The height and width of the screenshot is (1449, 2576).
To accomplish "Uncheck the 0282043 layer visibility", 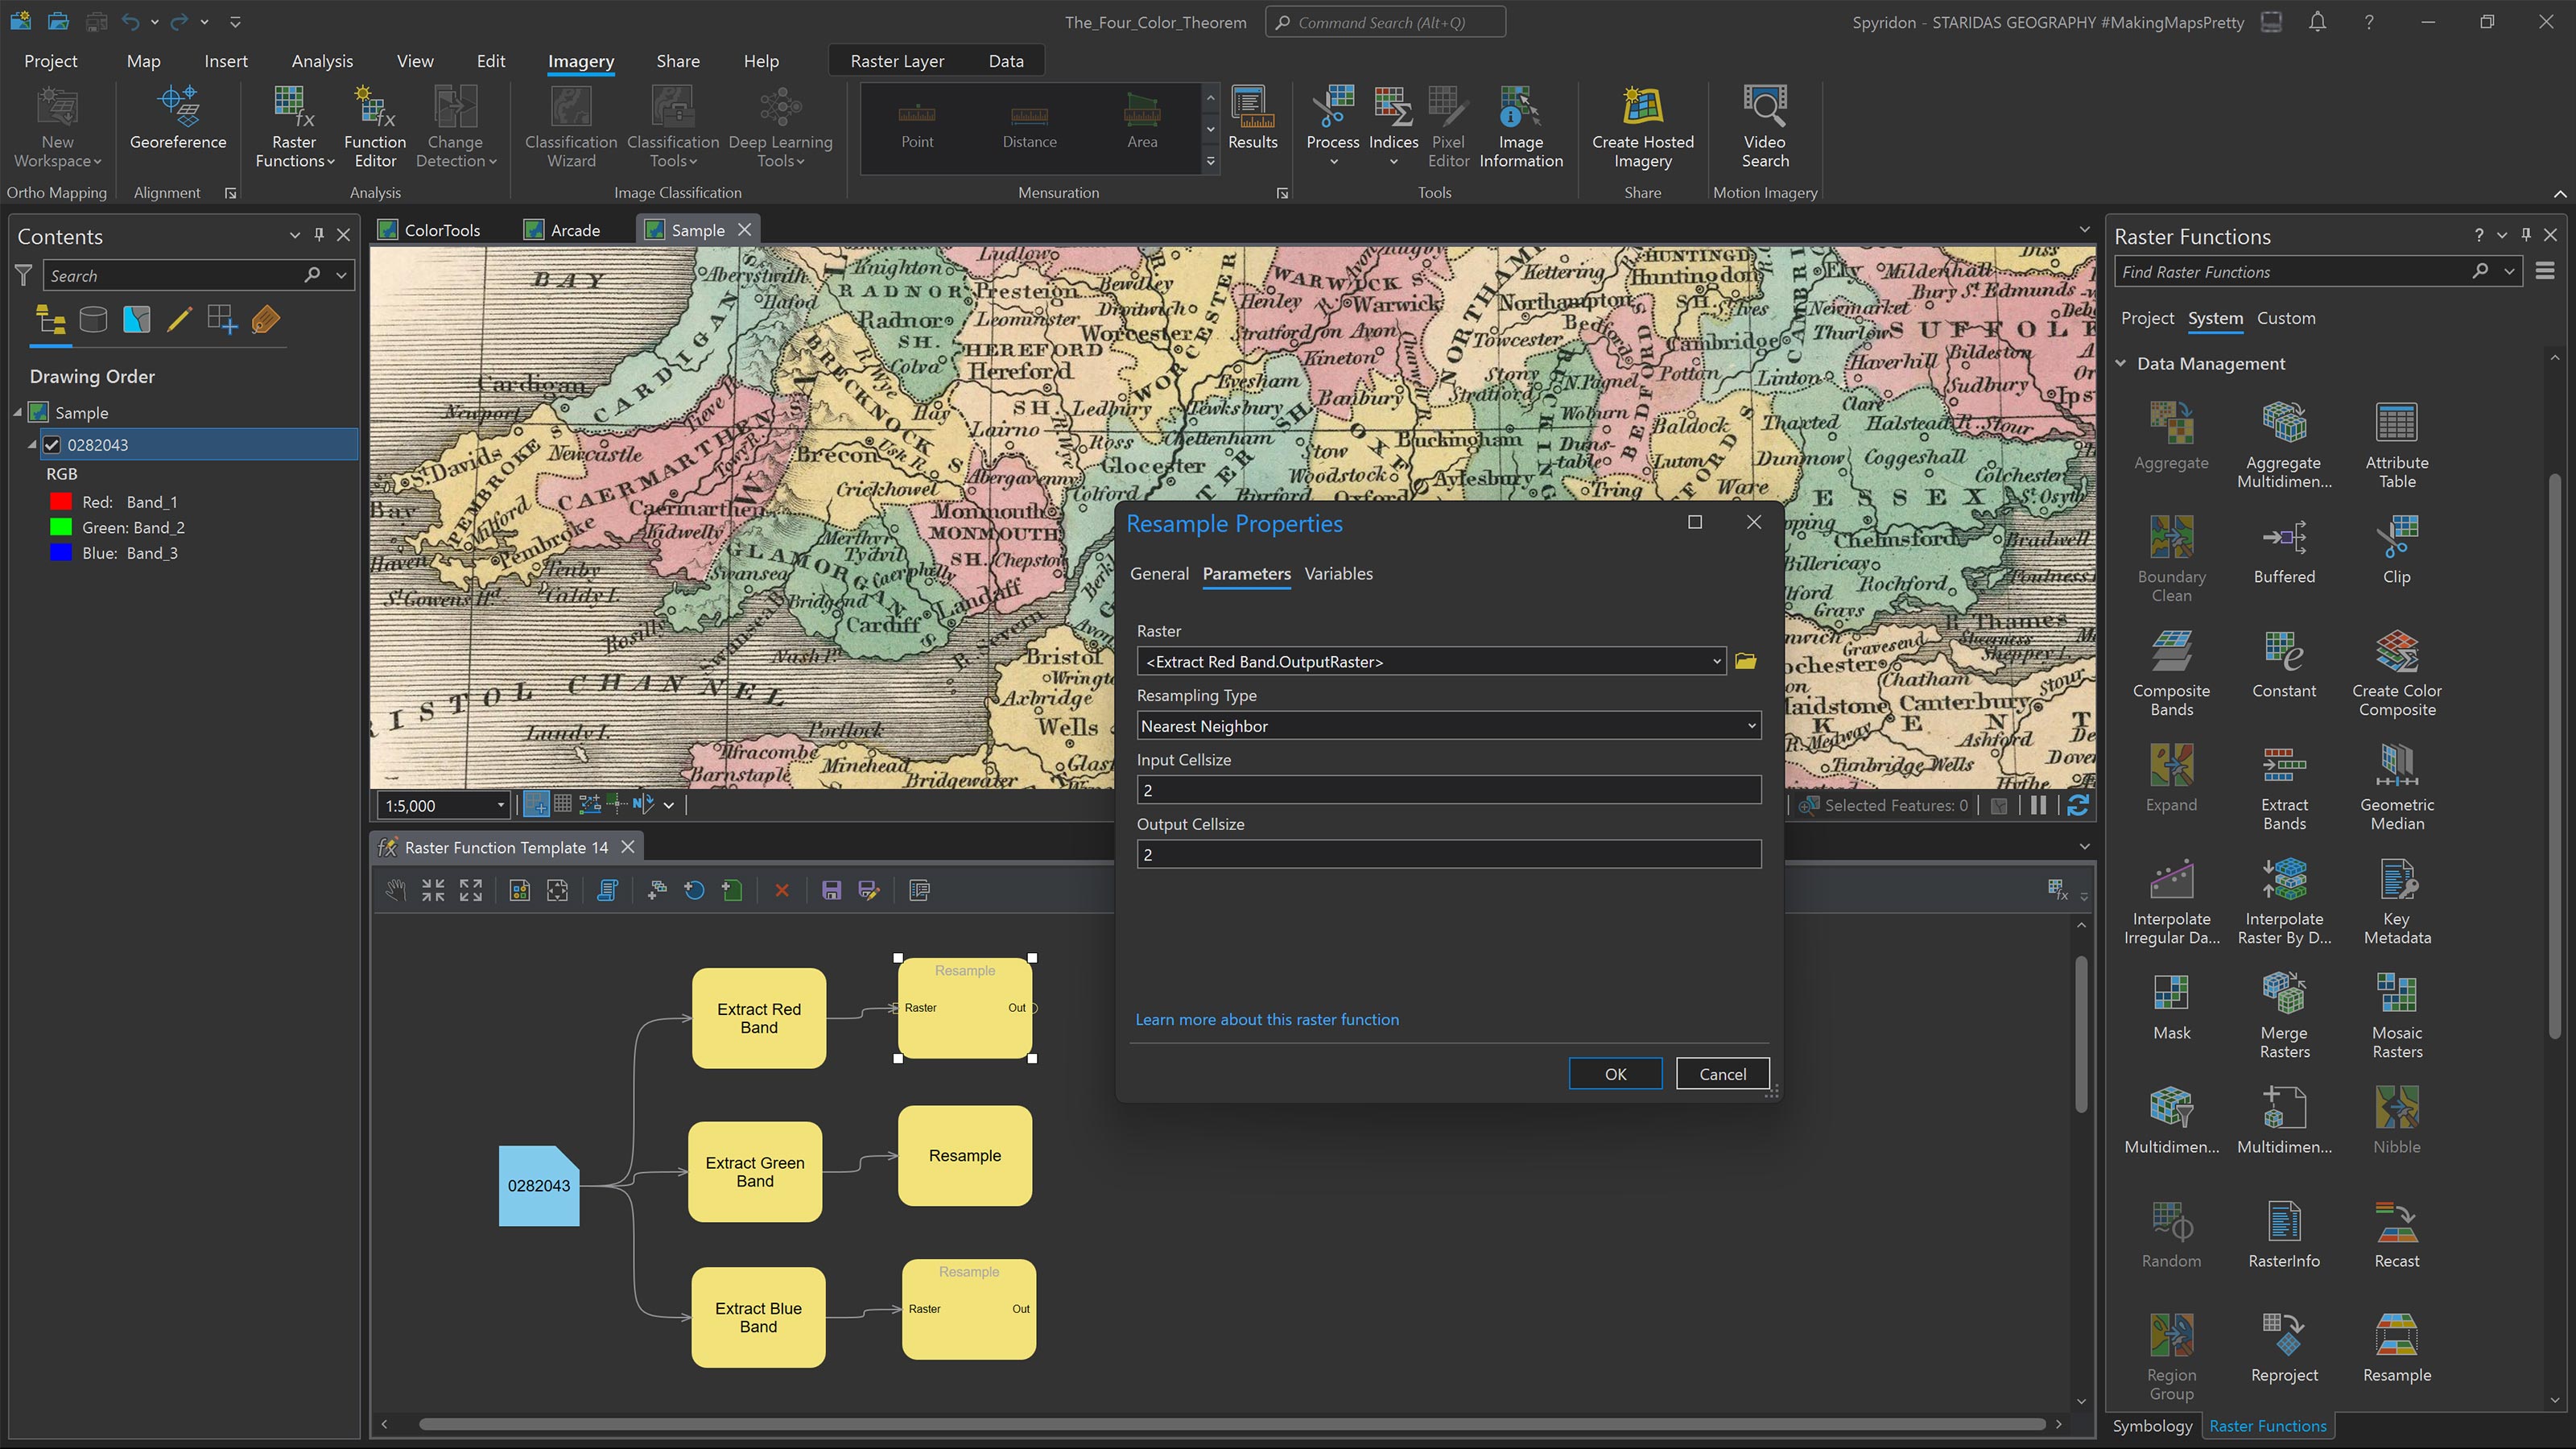I will tap(53, 445).
